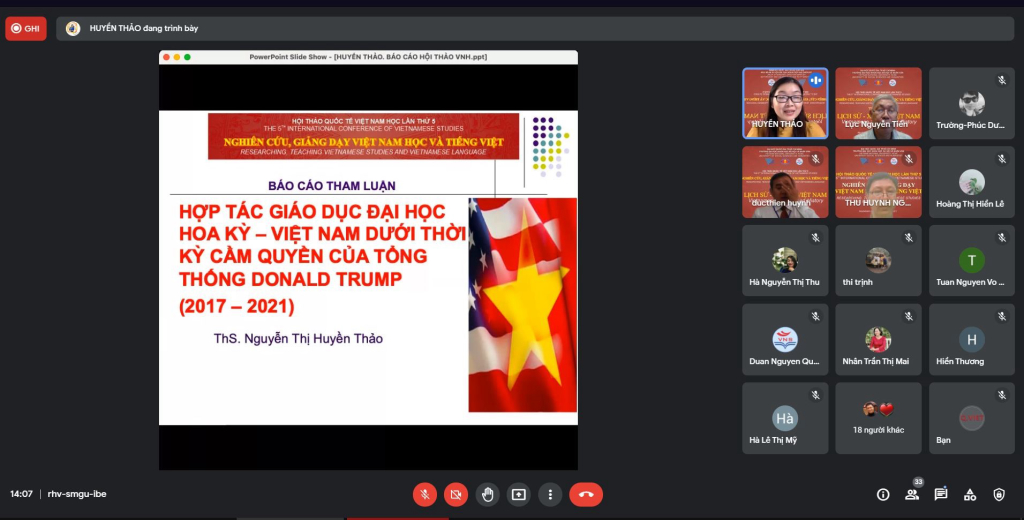
Task: Click the presenter avatar beside HUYỀN THẢO đang trình bày
Action: click(x=73, y=29)
